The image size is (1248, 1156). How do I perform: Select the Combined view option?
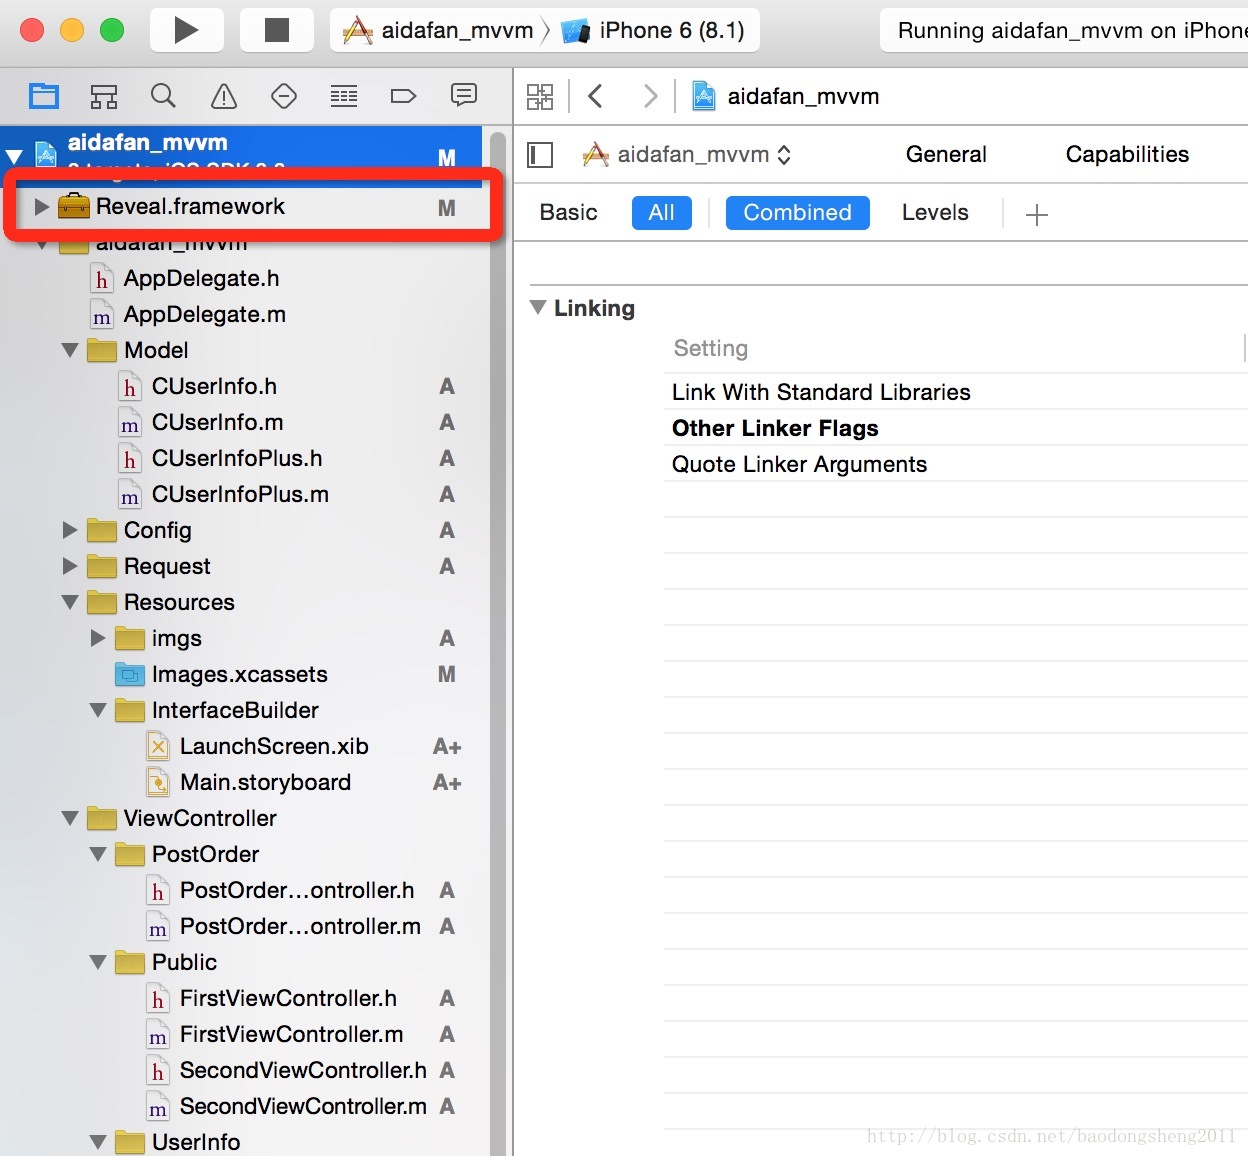[797, 213]
